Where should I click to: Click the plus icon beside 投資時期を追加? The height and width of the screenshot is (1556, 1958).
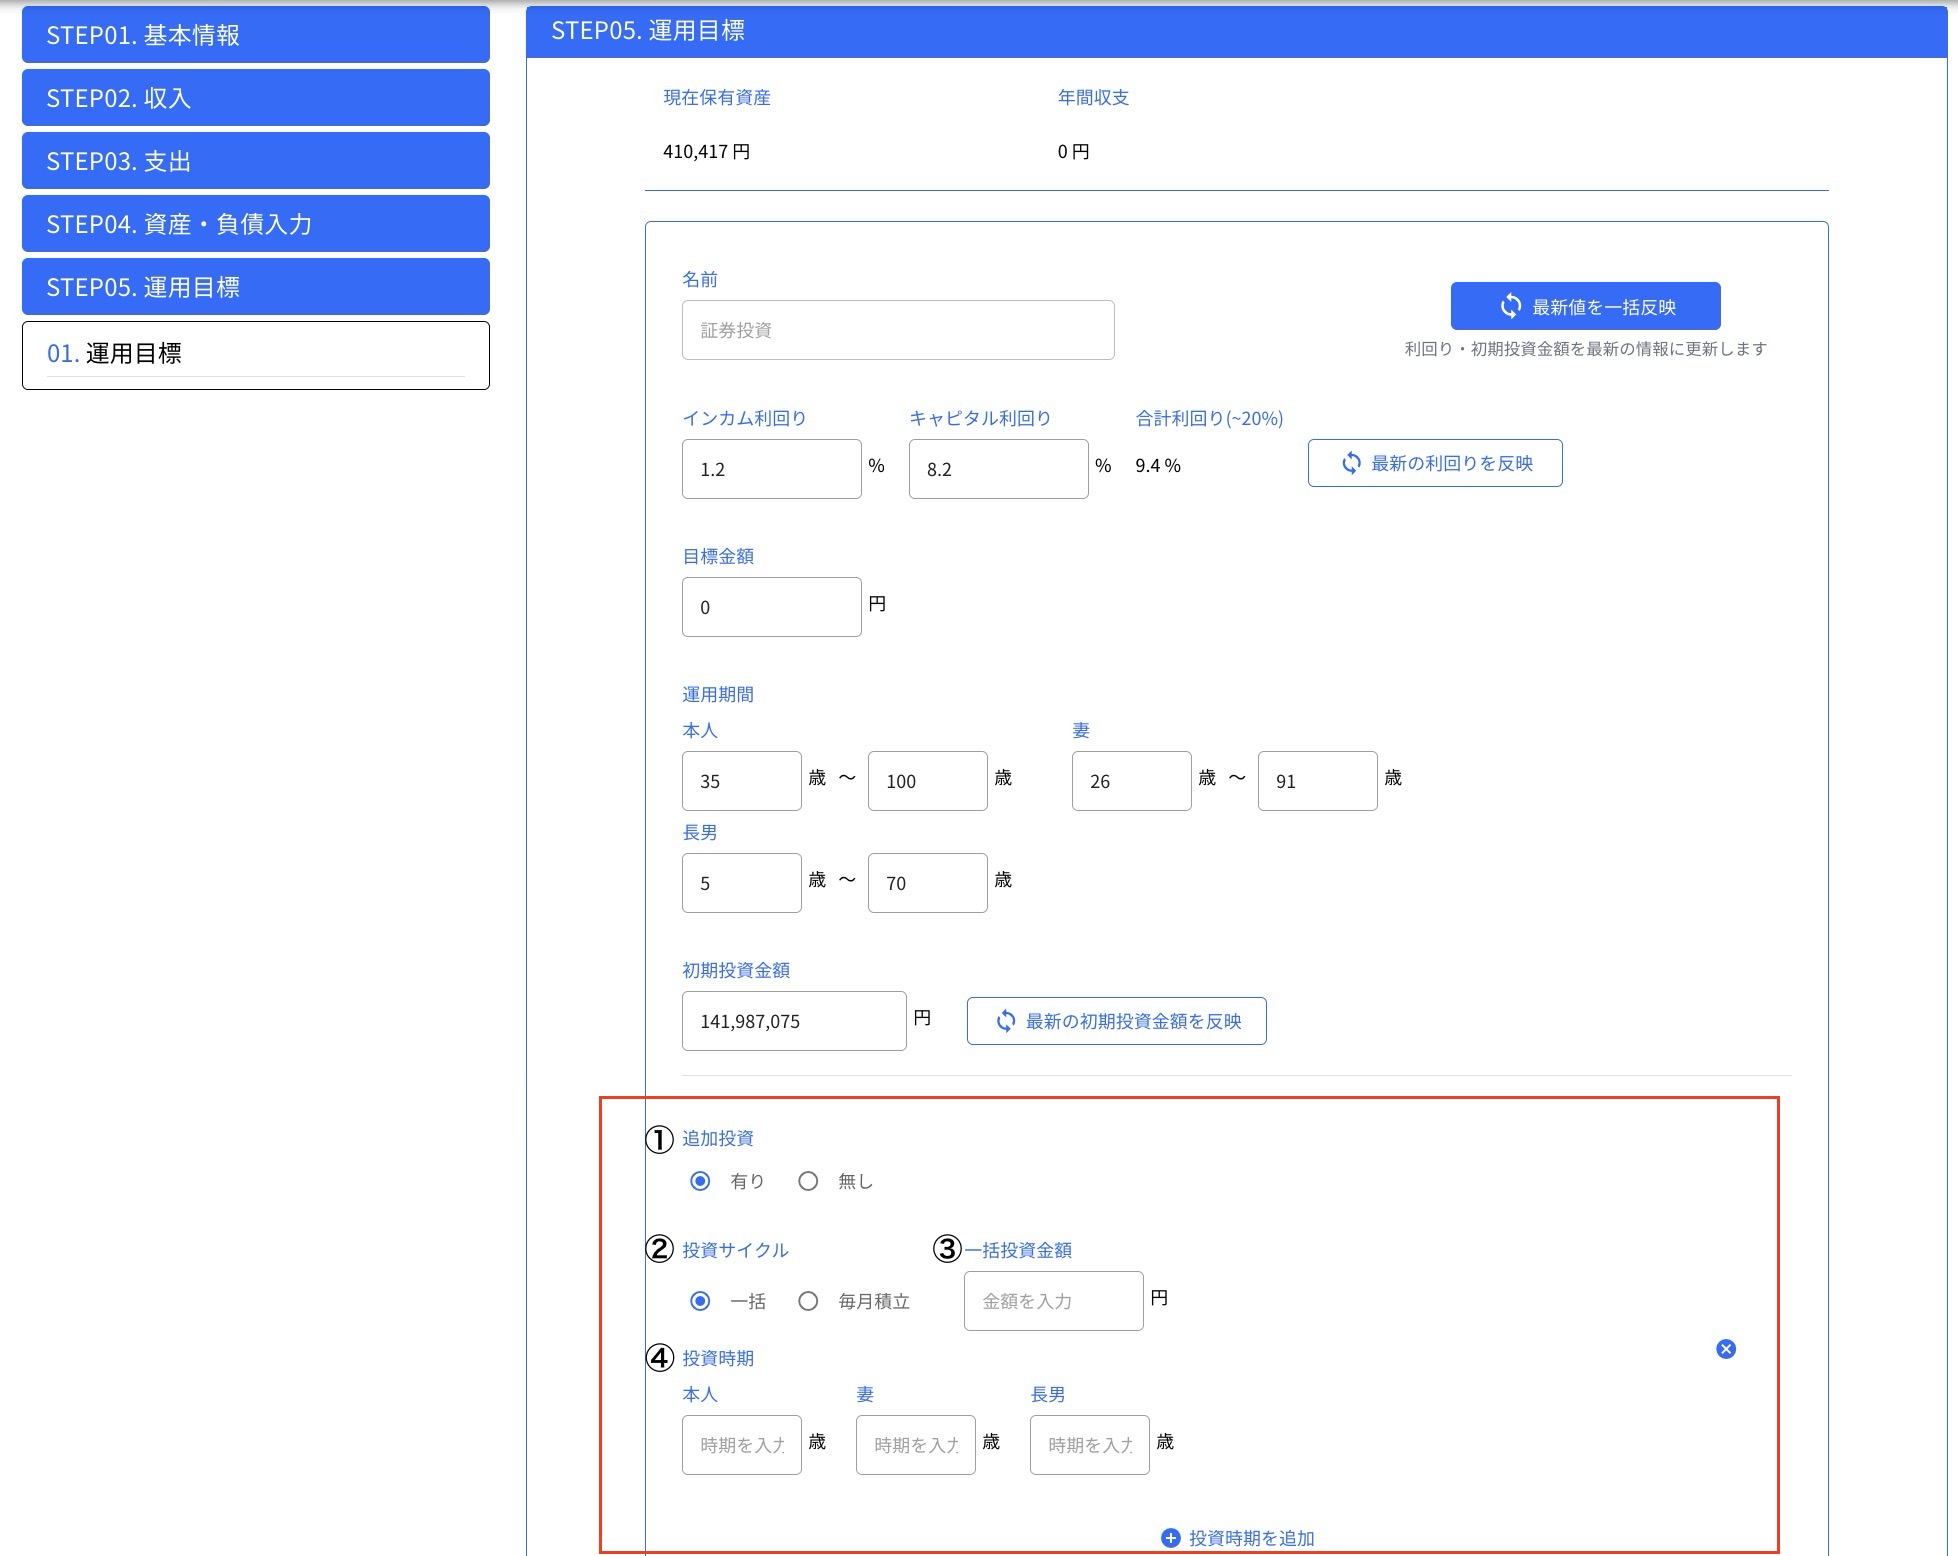1170,1538
